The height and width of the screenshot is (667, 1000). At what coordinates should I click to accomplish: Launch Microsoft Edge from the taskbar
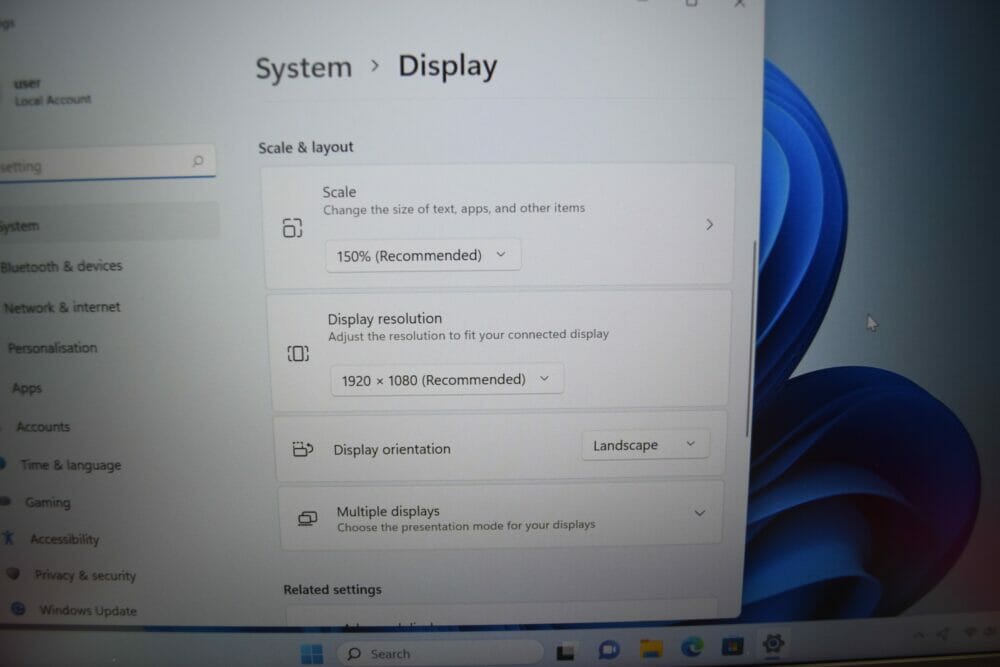click(692, 647)
